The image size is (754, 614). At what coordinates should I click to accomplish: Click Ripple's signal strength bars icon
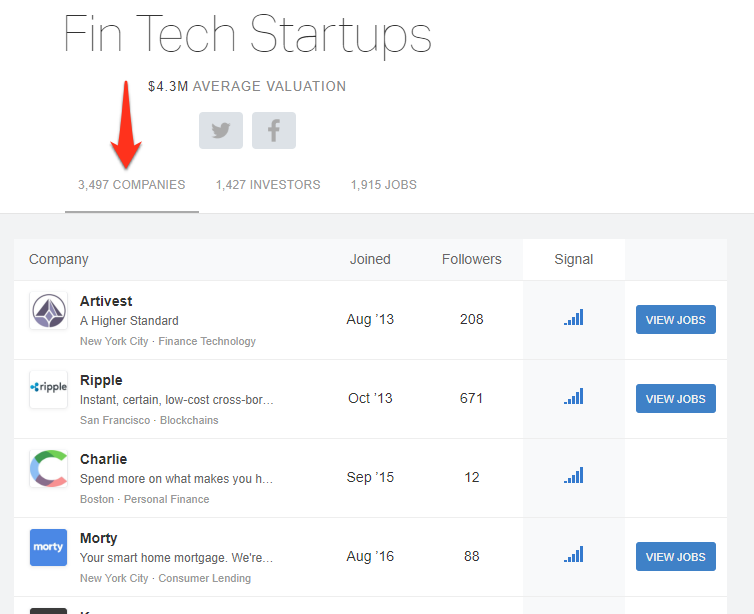(574, 396)
